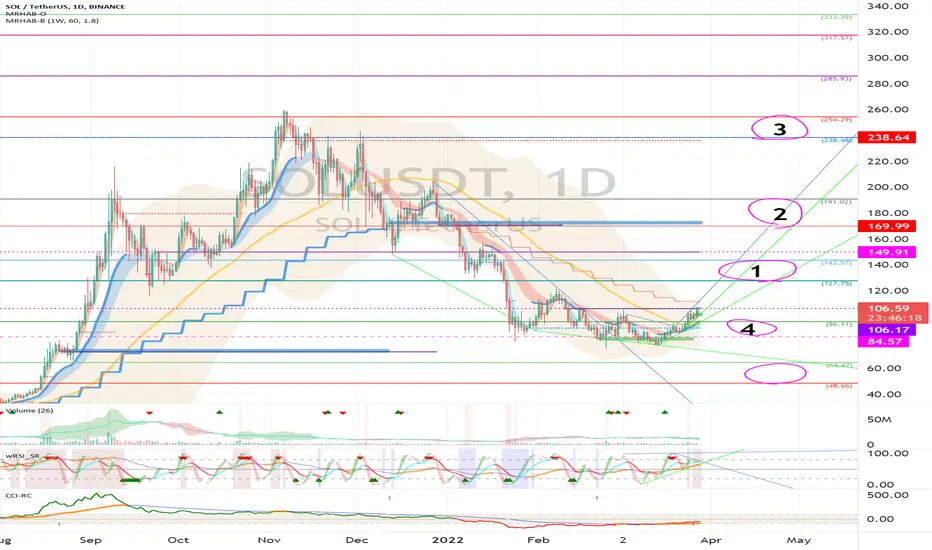Viewport: 932px width, 550px height.
Task: Select the target label numbered 1
Action: pos(756,272)
